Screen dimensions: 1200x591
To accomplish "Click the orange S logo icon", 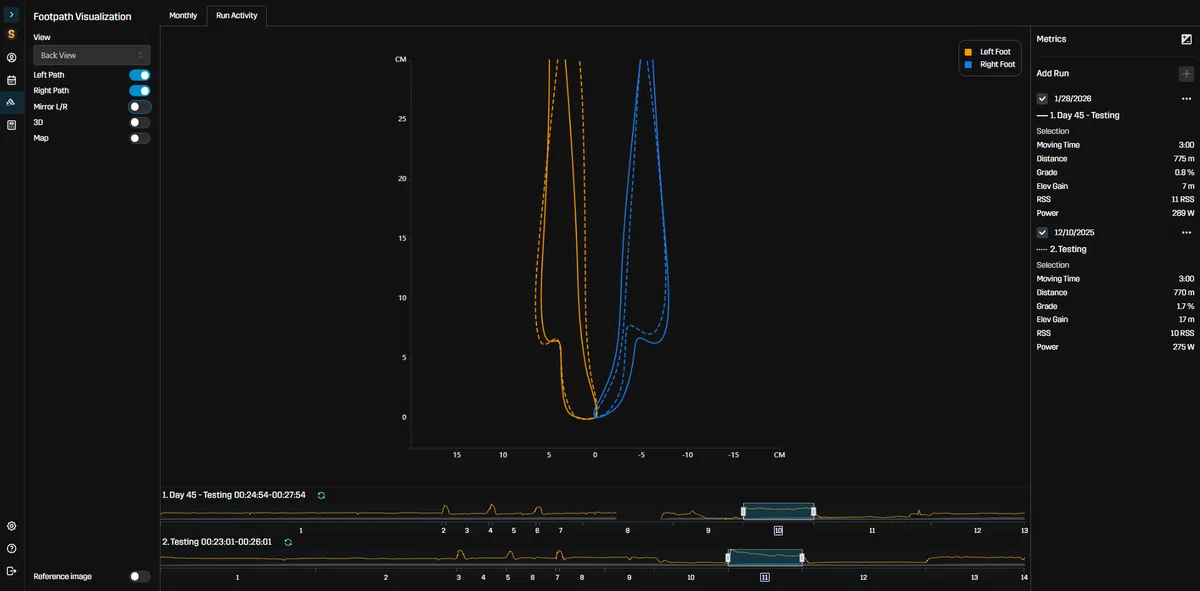I will (12, 34).
